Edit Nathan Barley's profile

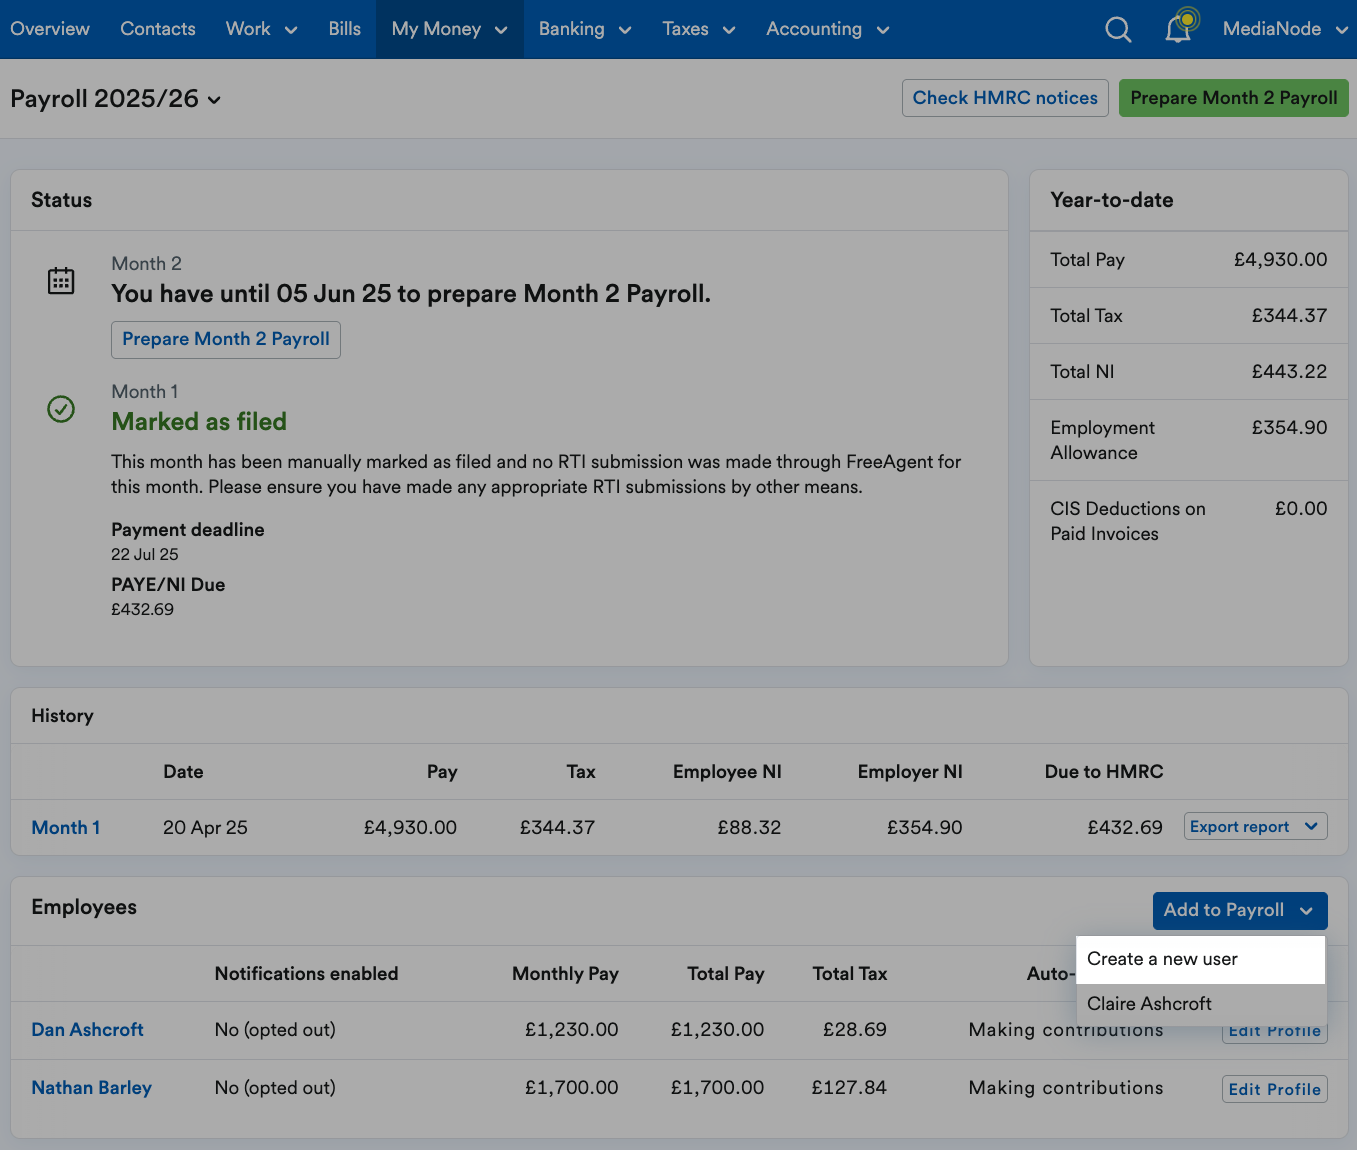tap(1274, 1089)
